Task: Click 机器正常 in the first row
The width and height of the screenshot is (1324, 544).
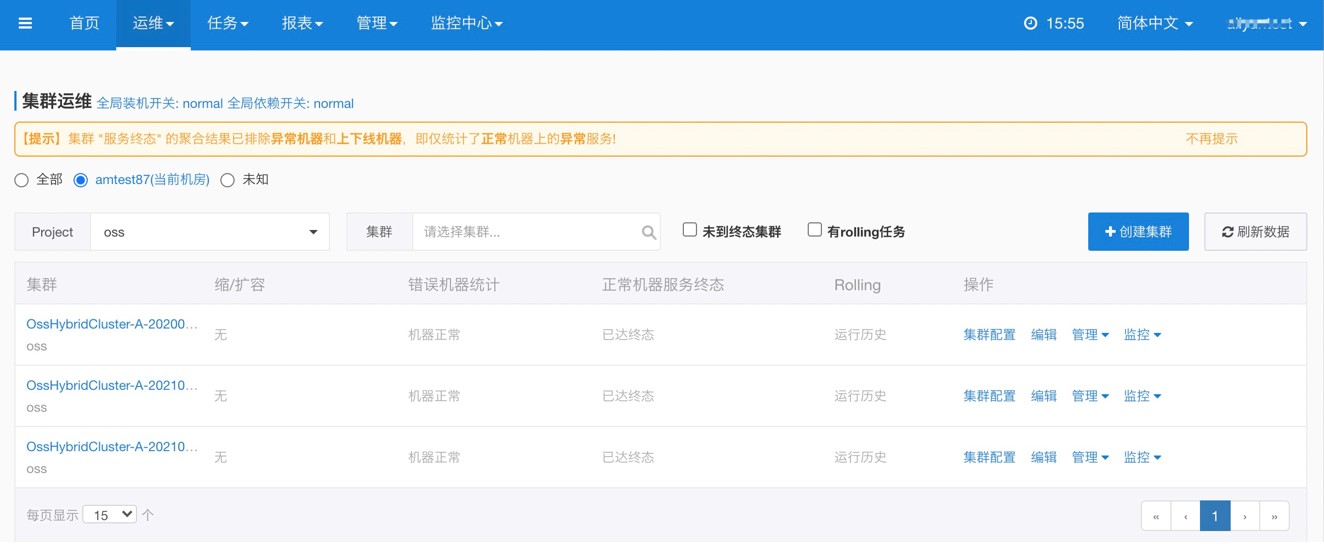Action: pyautogui.click(x=434, y=335)
